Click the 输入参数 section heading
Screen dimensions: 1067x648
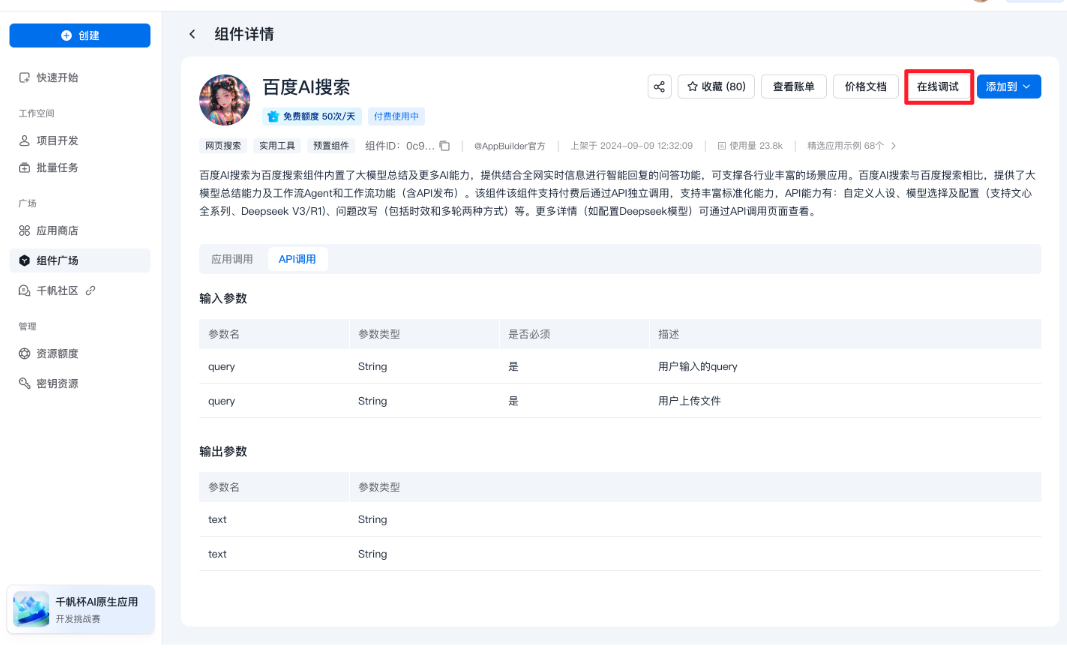pos(223,298)
